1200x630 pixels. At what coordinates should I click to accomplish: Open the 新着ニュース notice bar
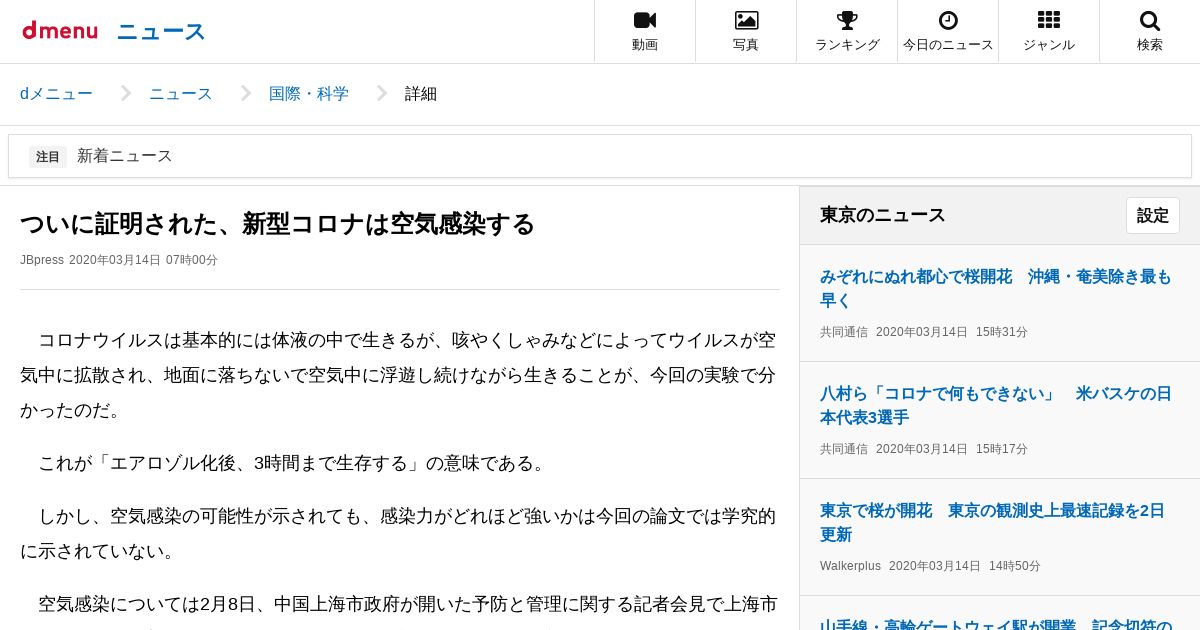600,156
